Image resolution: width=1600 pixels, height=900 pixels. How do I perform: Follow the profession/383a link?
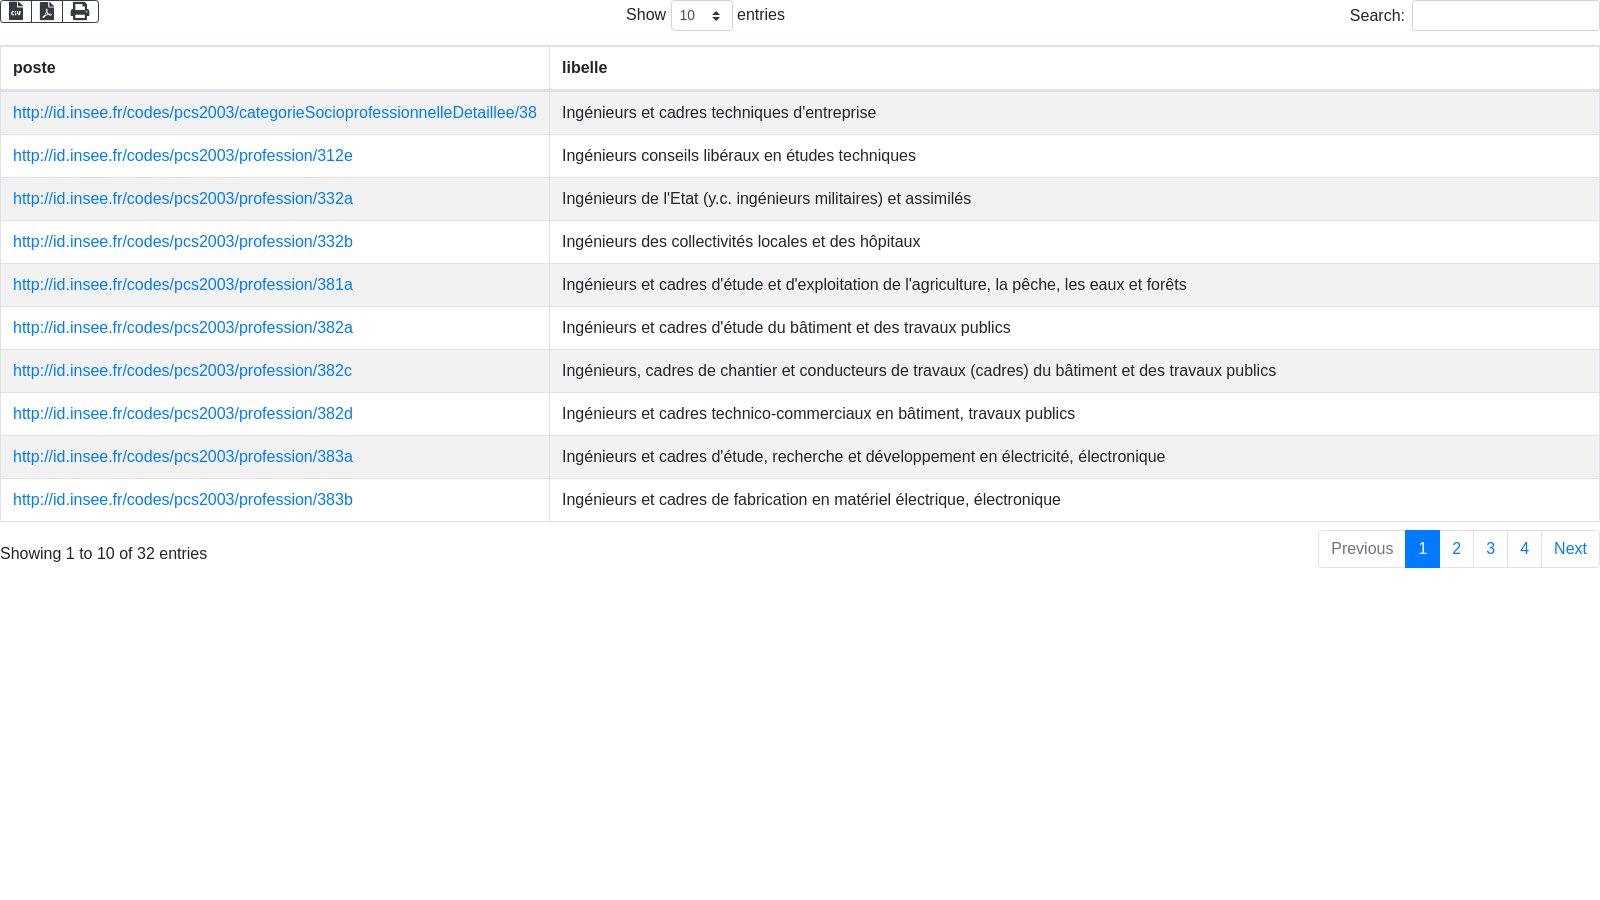click(182, 457)
